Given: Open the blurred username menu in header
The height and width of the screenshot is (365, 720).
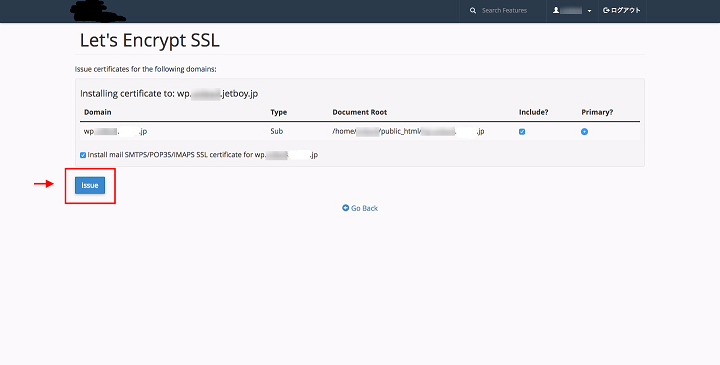Looking at the screenshot, I should pos(572,11).
